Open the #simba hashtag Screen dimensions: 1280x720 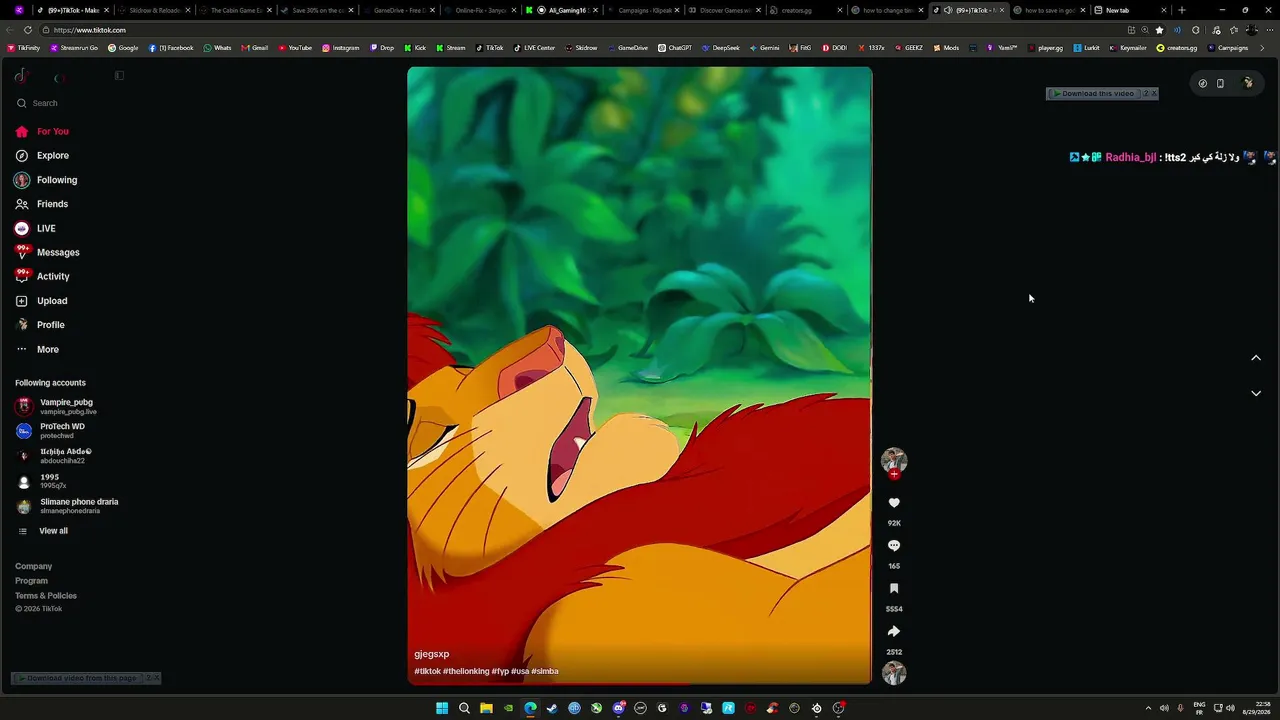[x=545, y=671]
